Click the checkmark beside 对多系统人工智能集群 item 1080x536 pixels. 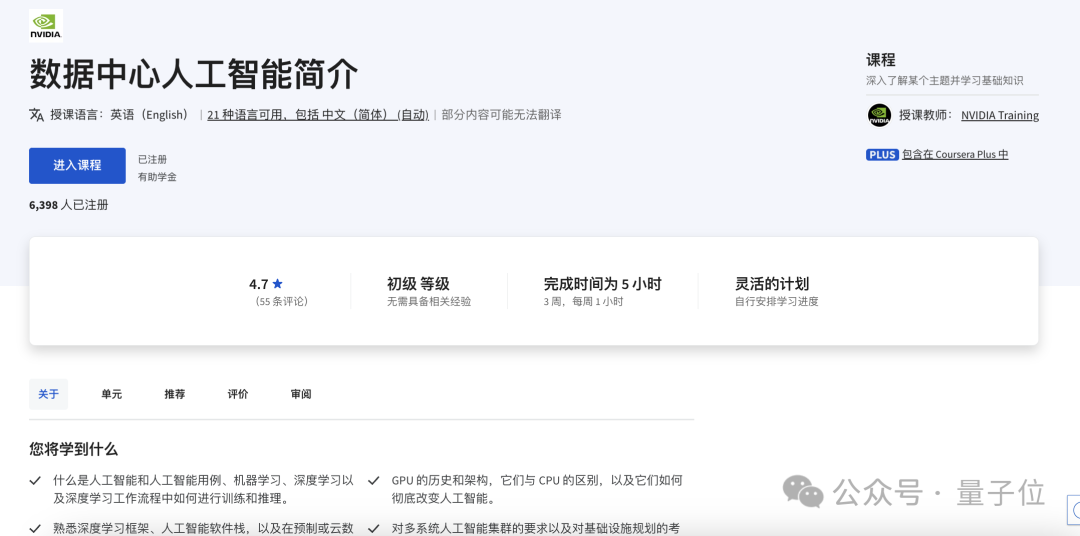(374, 528)
